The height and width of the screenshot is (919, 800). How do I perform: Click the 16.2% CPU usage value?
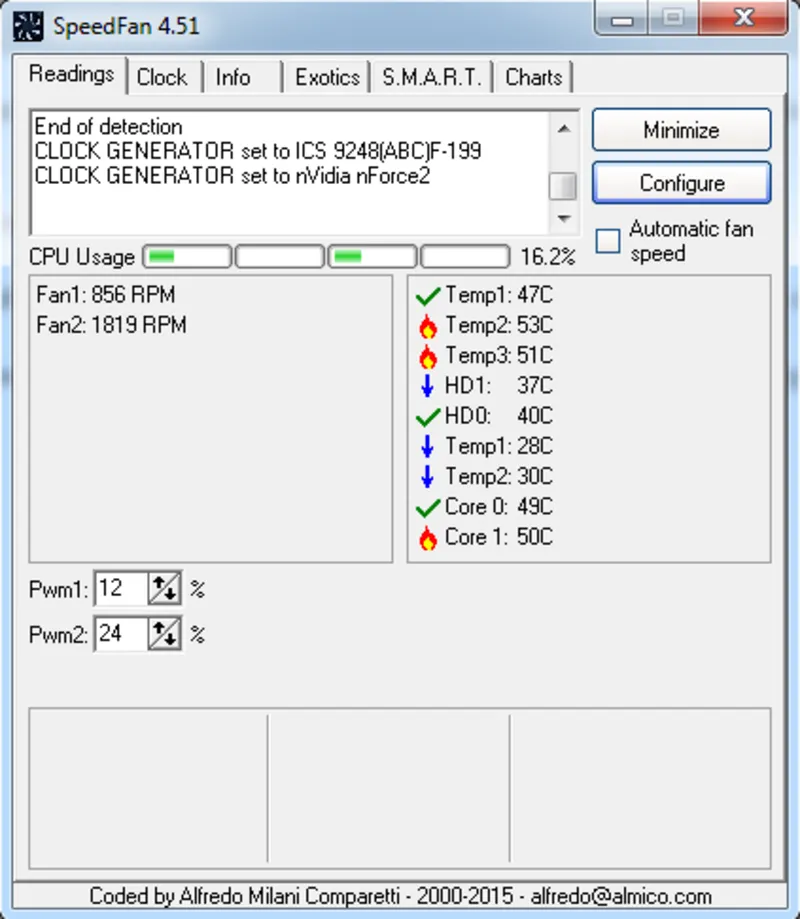click(x=548, y=257)
